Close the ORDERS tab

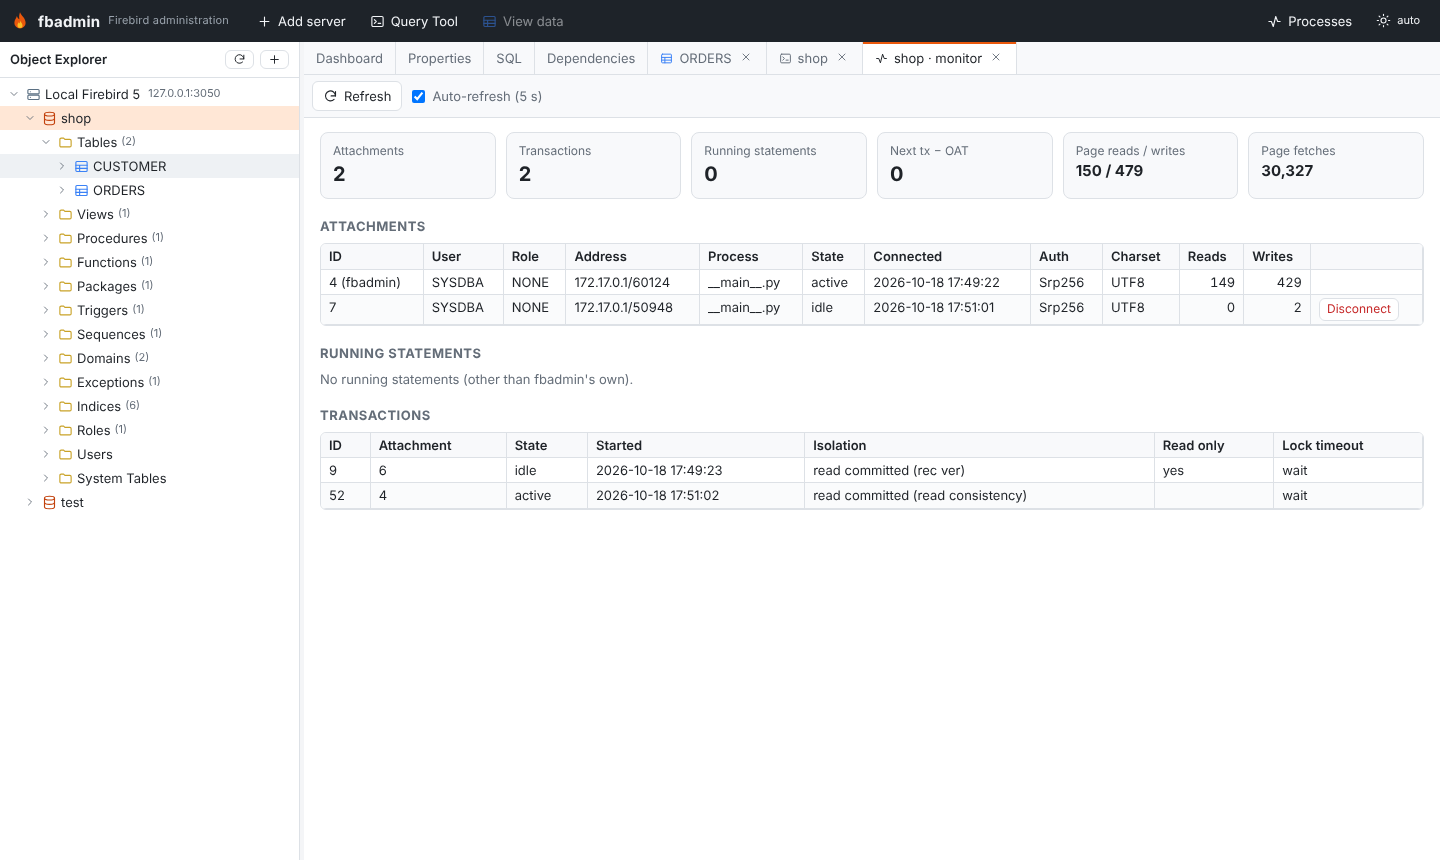(x=746, y=58)
